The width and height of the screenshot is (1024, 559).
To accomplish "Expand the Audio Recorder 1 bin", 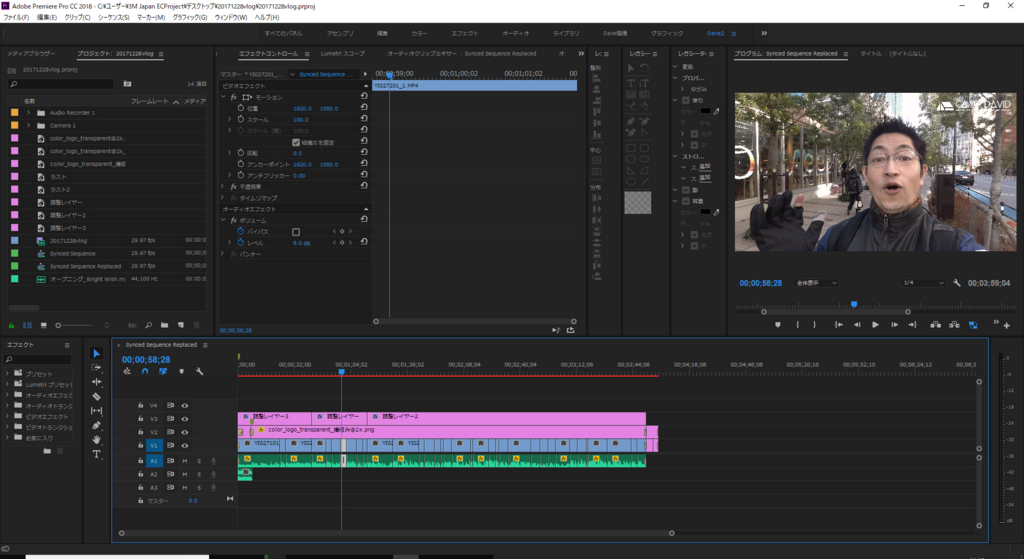I will 28,112.
